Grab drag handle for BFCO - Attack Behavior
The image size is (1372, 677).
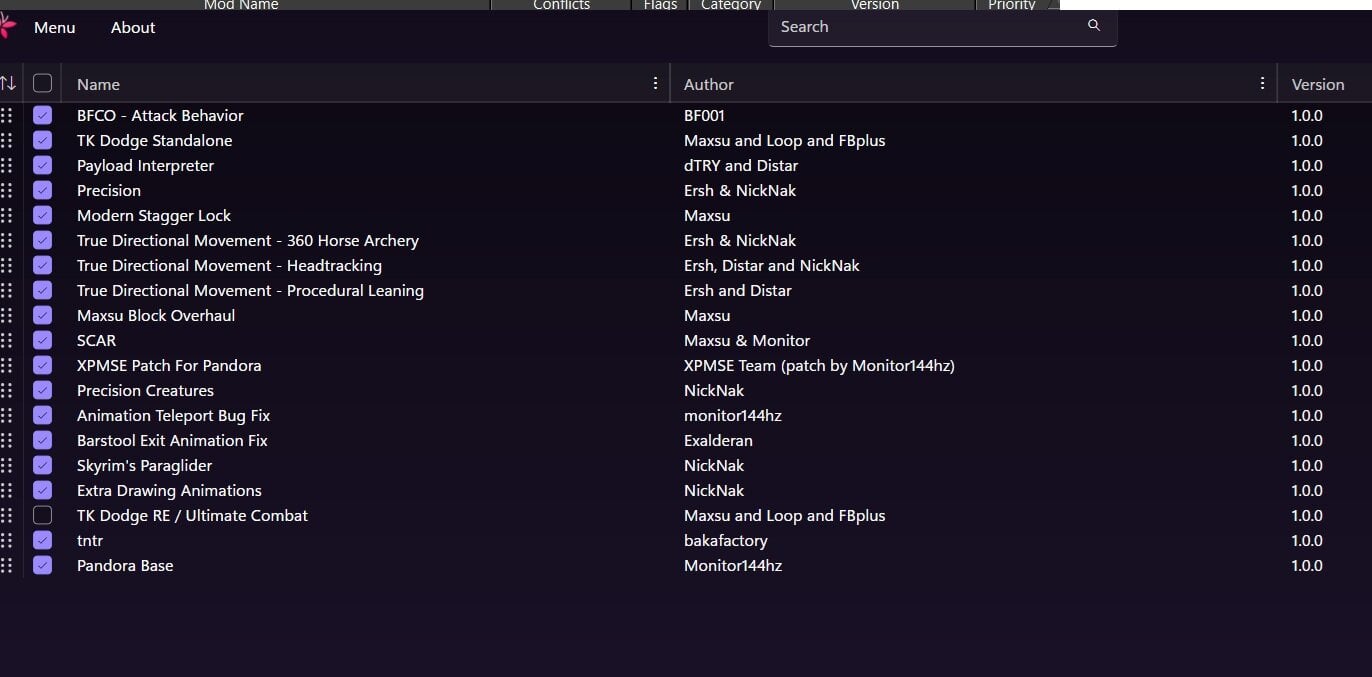7,115
